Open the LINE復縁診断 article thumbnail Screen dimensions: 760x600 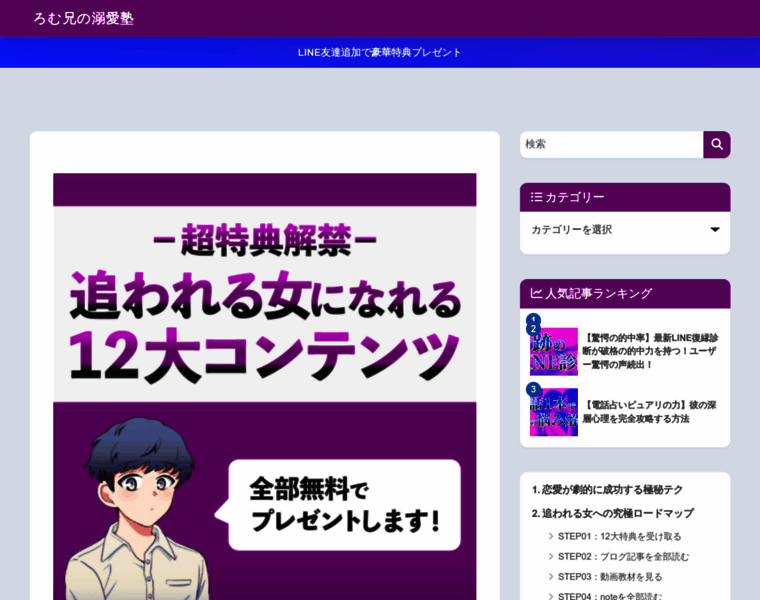tap(554, 351)
